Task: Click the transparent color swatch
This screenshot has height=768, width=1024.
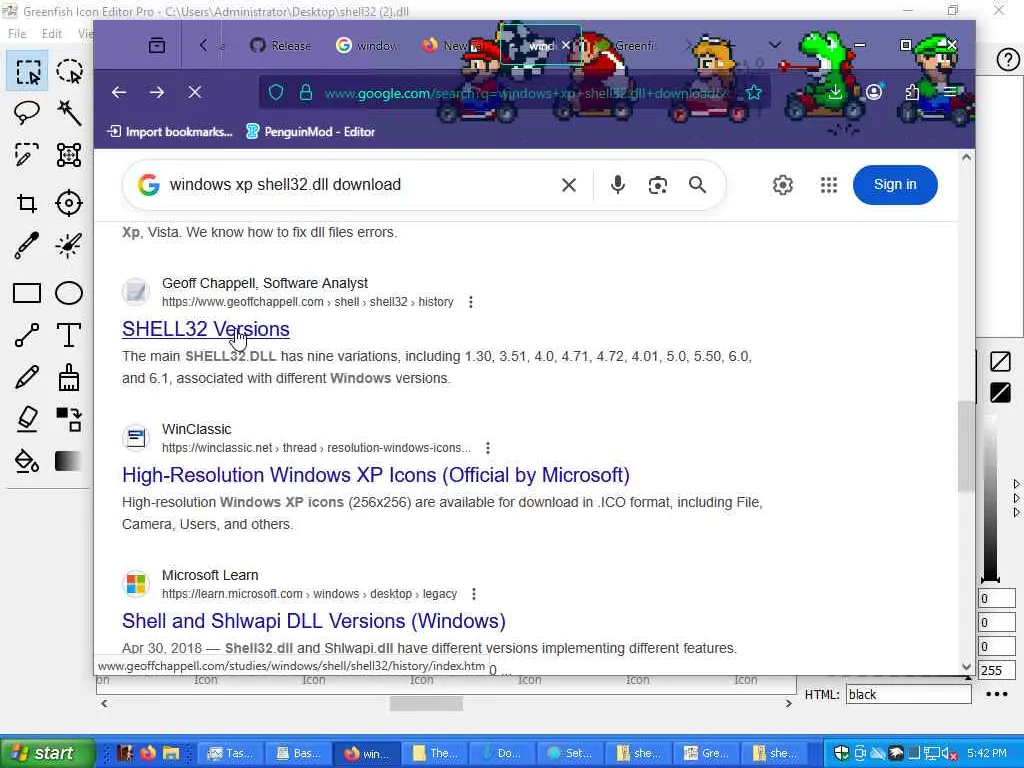Action: pos(1000,361)
